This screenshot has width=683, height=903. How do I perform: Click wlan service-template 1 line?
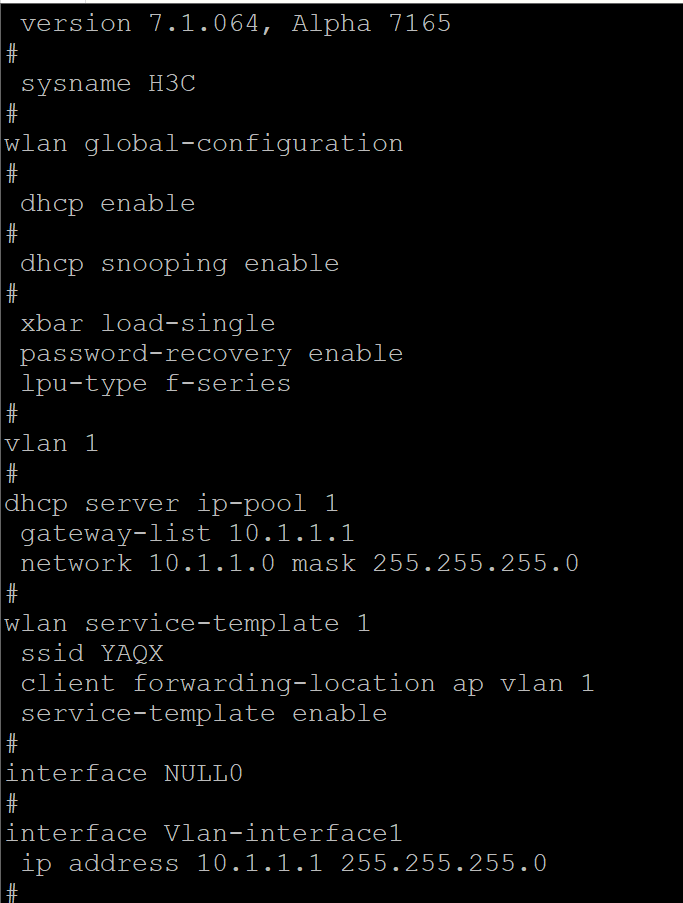188,623
